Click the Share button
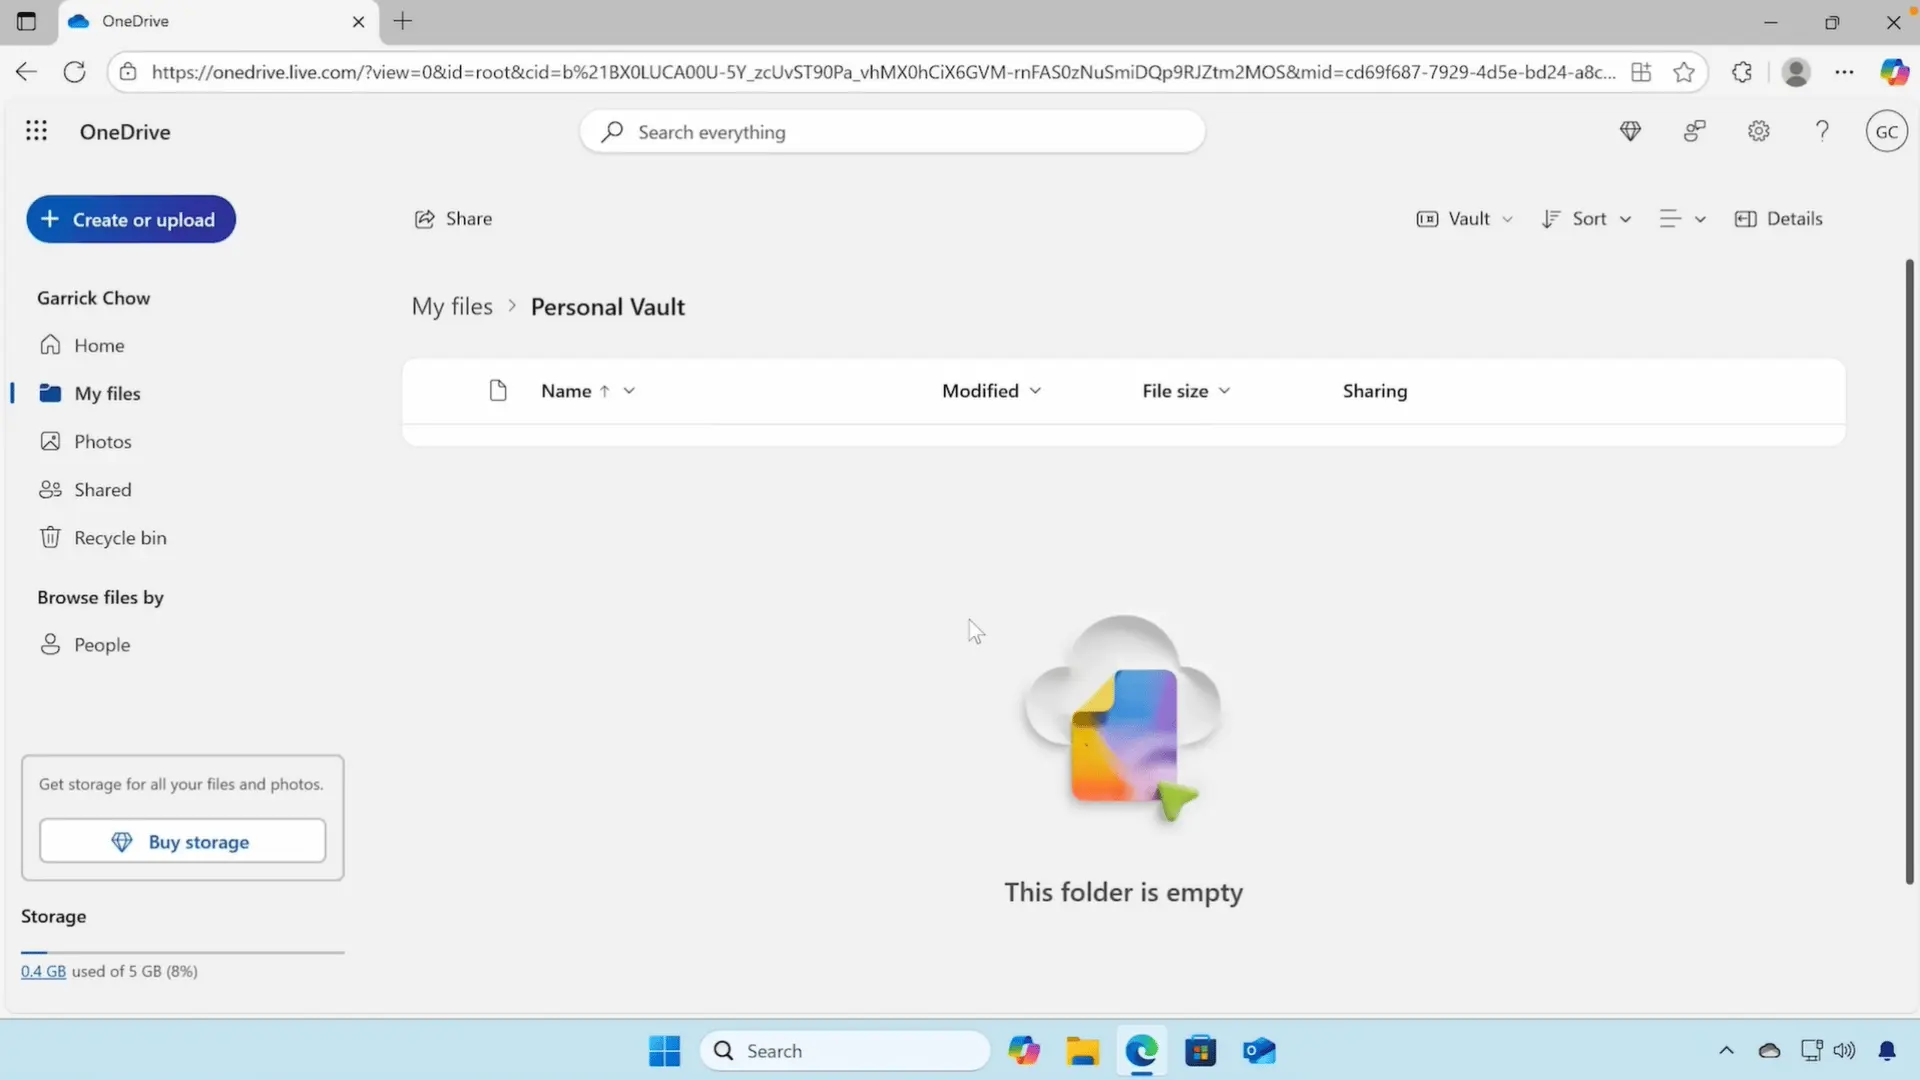This screenshot has width=1920, height=1080. (453, 219)
